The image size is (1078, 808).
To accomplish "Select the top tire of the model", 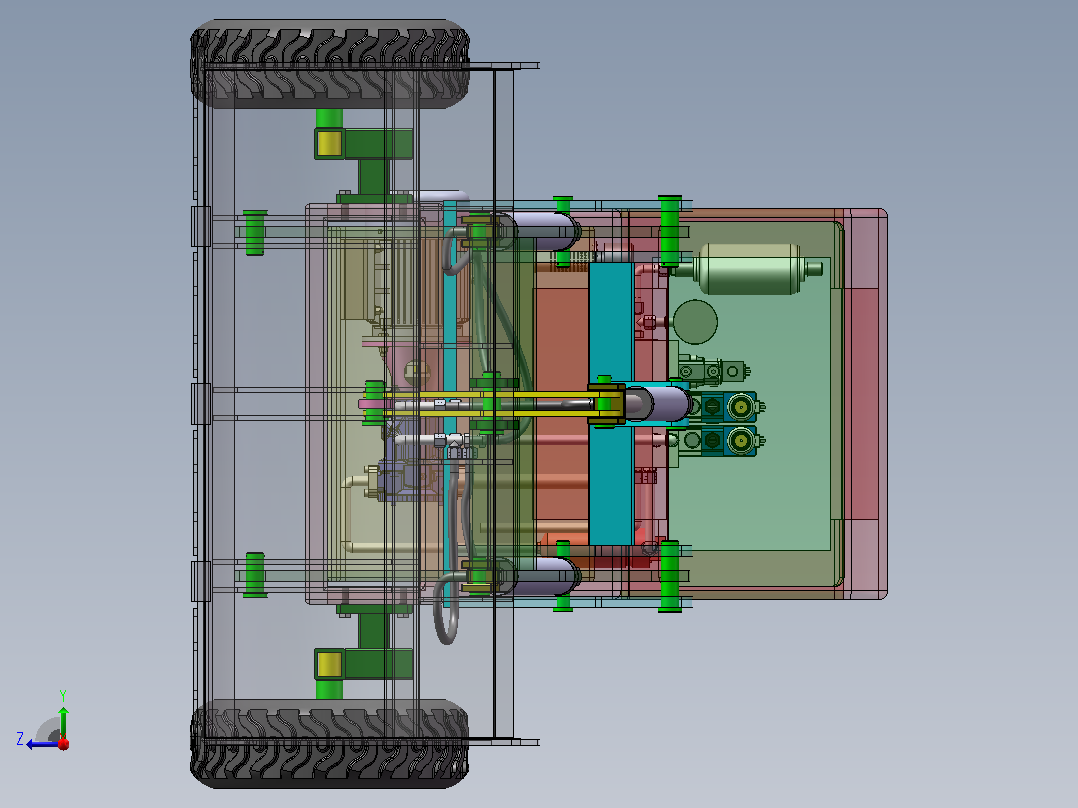I will [x=330, y=63].
